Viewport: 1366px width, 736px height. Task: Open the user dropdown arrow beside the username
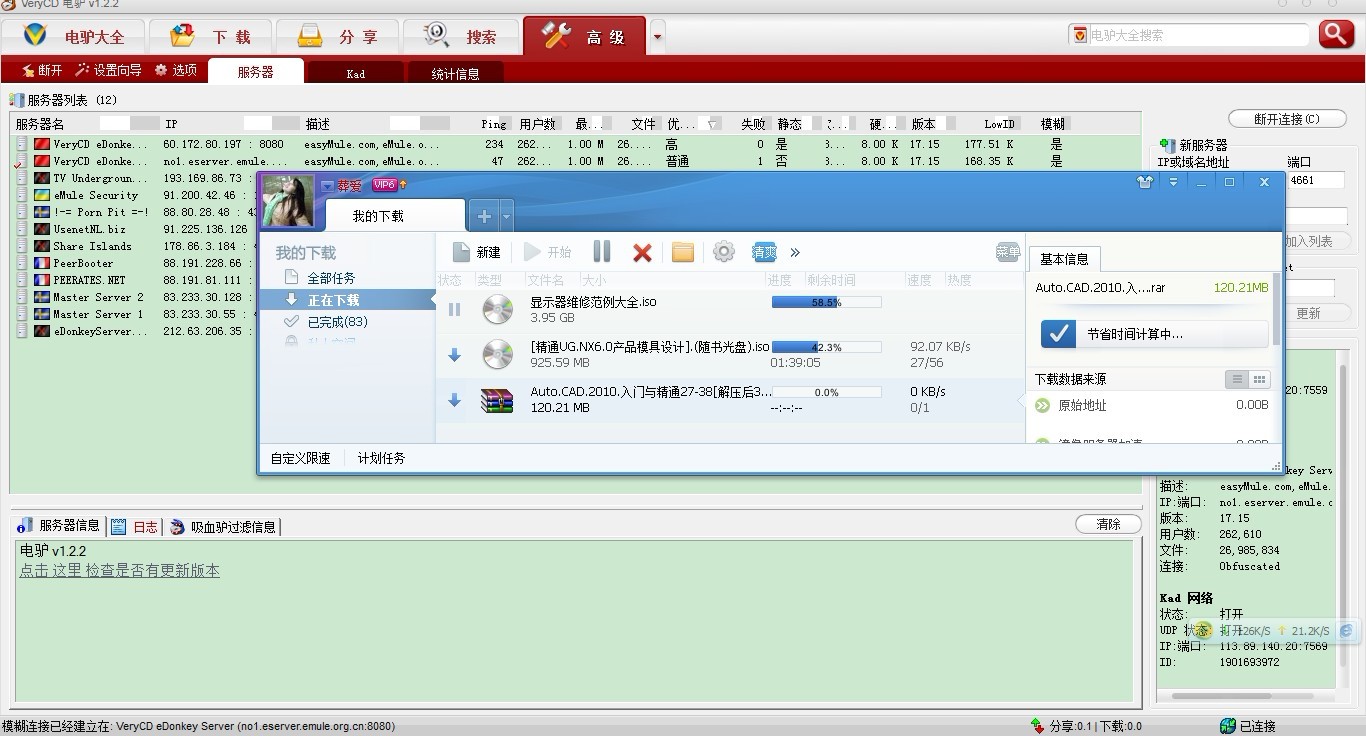(x=327, y=186)
